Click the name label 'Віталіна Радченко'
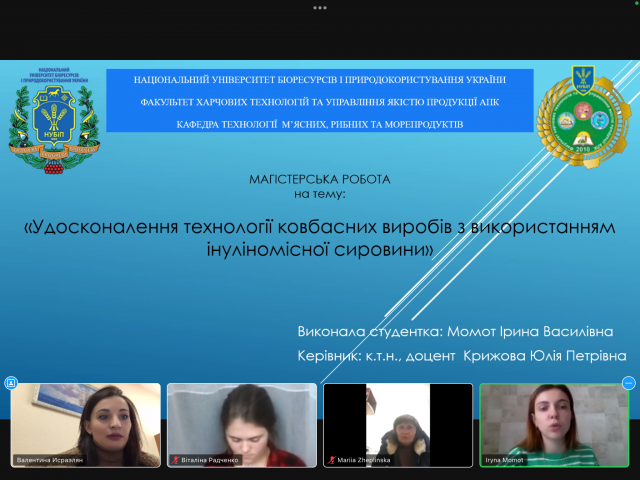The height and width of the screenshot is (480, 640). pos(210,460)
